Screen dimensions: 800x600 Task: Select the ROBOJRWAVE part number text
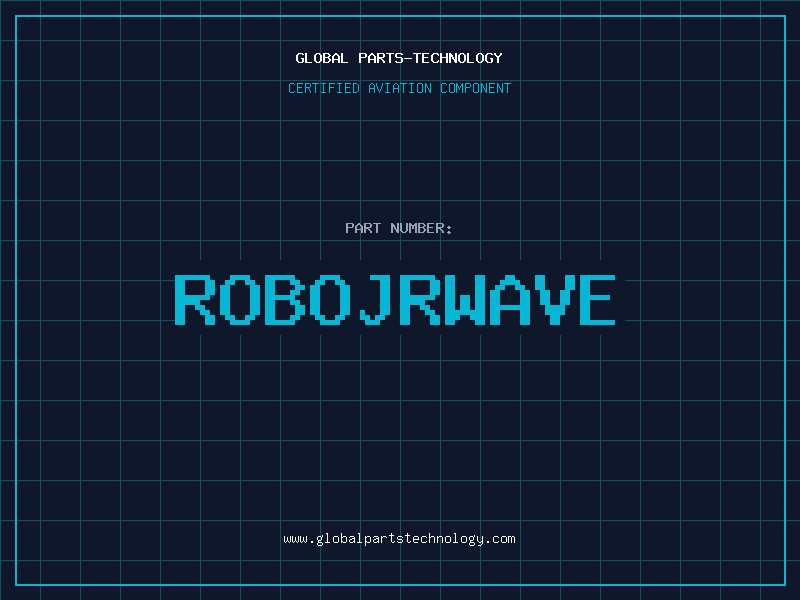[x=395, y=300]
